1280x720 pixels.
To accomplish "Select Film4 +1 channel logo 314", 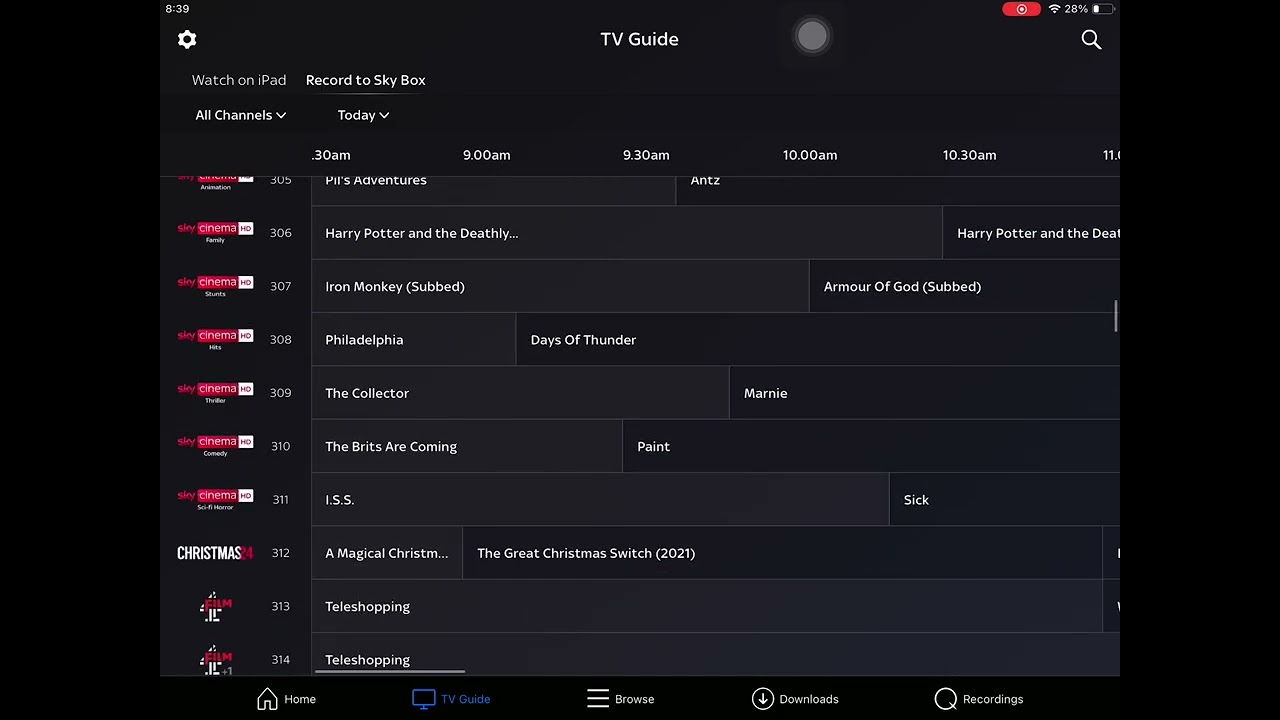I will (215, 660).
